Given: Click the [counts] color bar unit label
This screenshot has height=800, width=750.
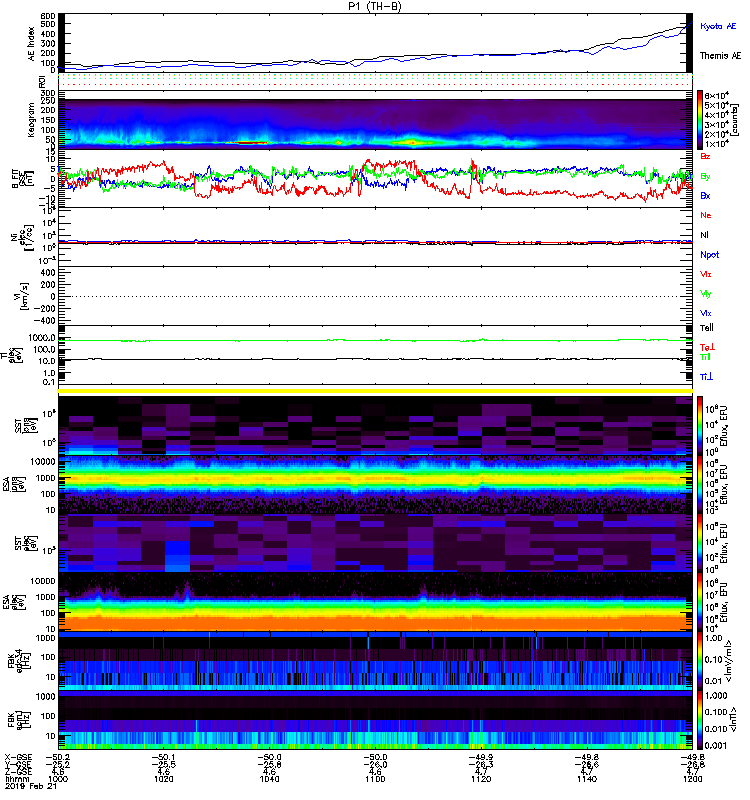Looking at the screenshot, I should click(x=734, y=120).
